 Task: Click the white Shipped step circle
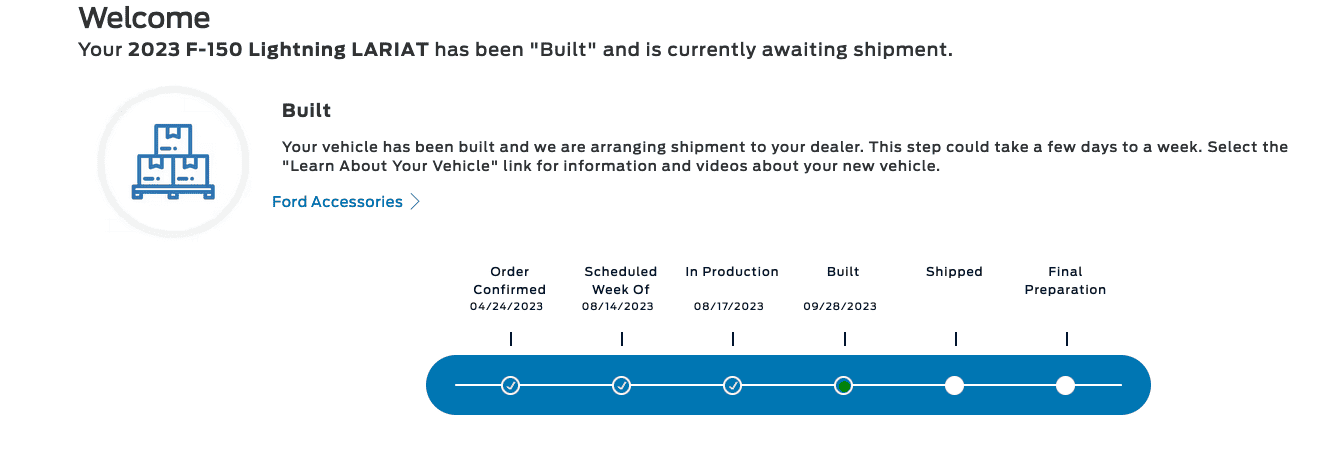tap(955, 385)
